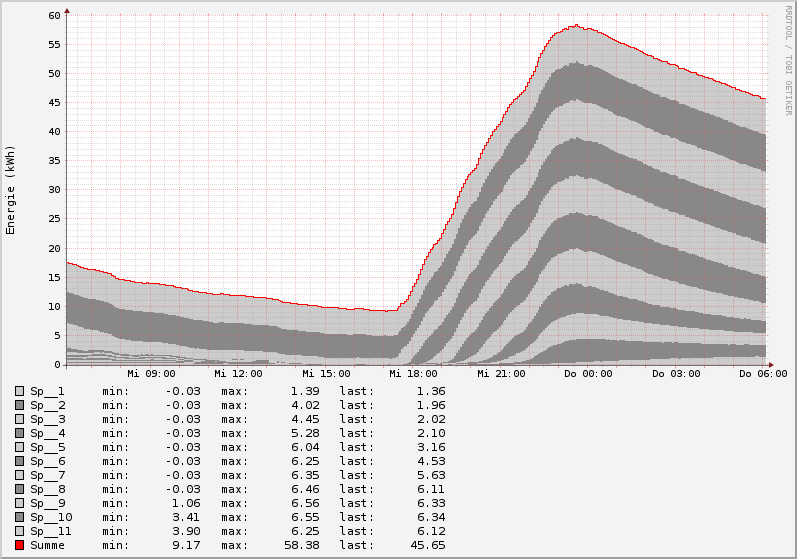Screen dimensions: 797x559
Task: Click the Sp__1 legend color box
Action: (x=19, y=391)
